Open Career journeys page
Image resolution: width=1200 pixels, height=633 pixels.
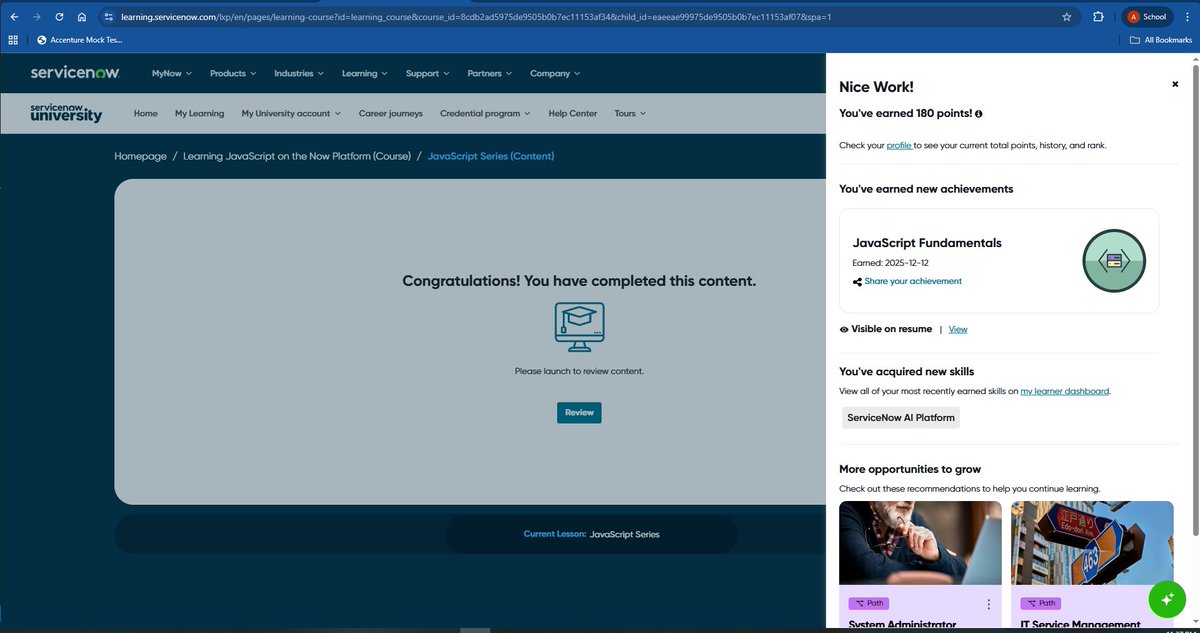click(391, 113)
